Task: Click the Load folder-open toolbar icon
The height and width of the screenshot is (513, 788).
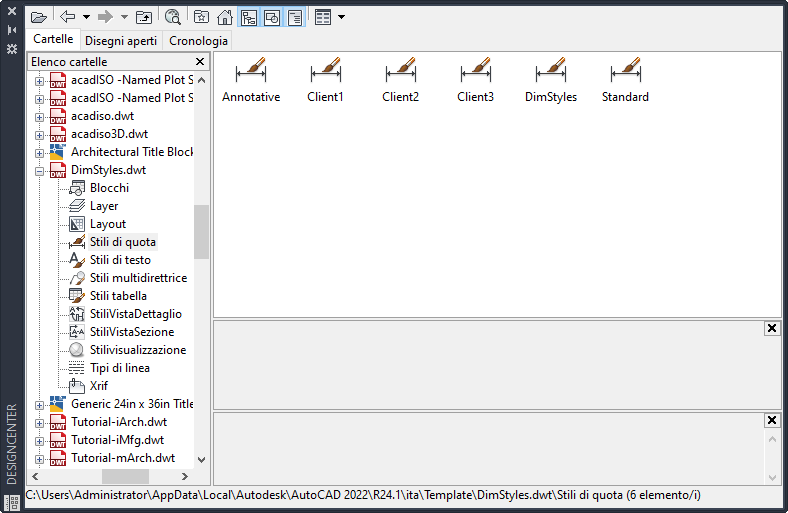Action: pos(38,17)
